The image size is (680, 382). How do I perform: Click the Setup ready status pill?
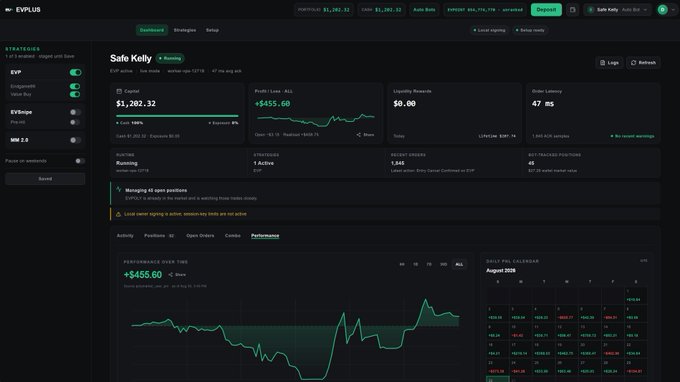(x=530, y=30)
